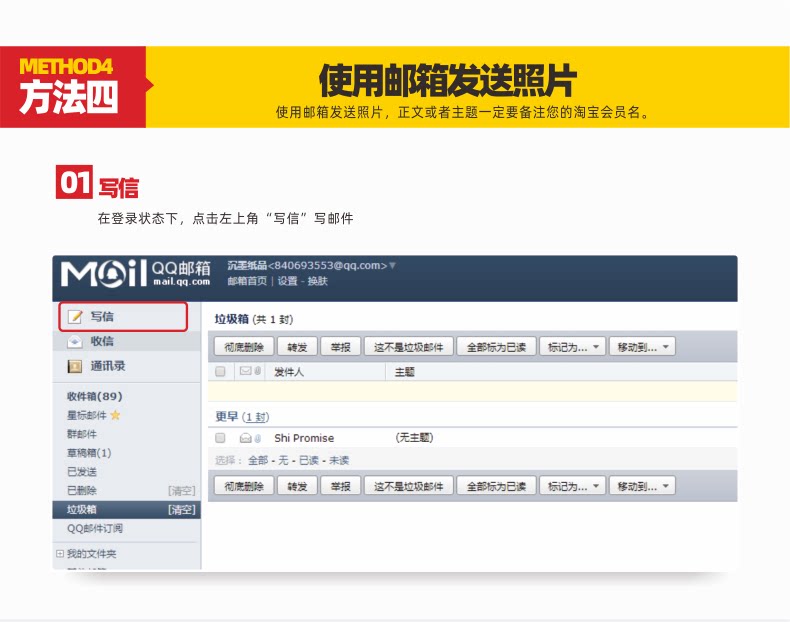This screenshot has height=622, width=790.
Task: Click the envelope icon on the Shi Promise row
Action: click(x=245, y=438)
